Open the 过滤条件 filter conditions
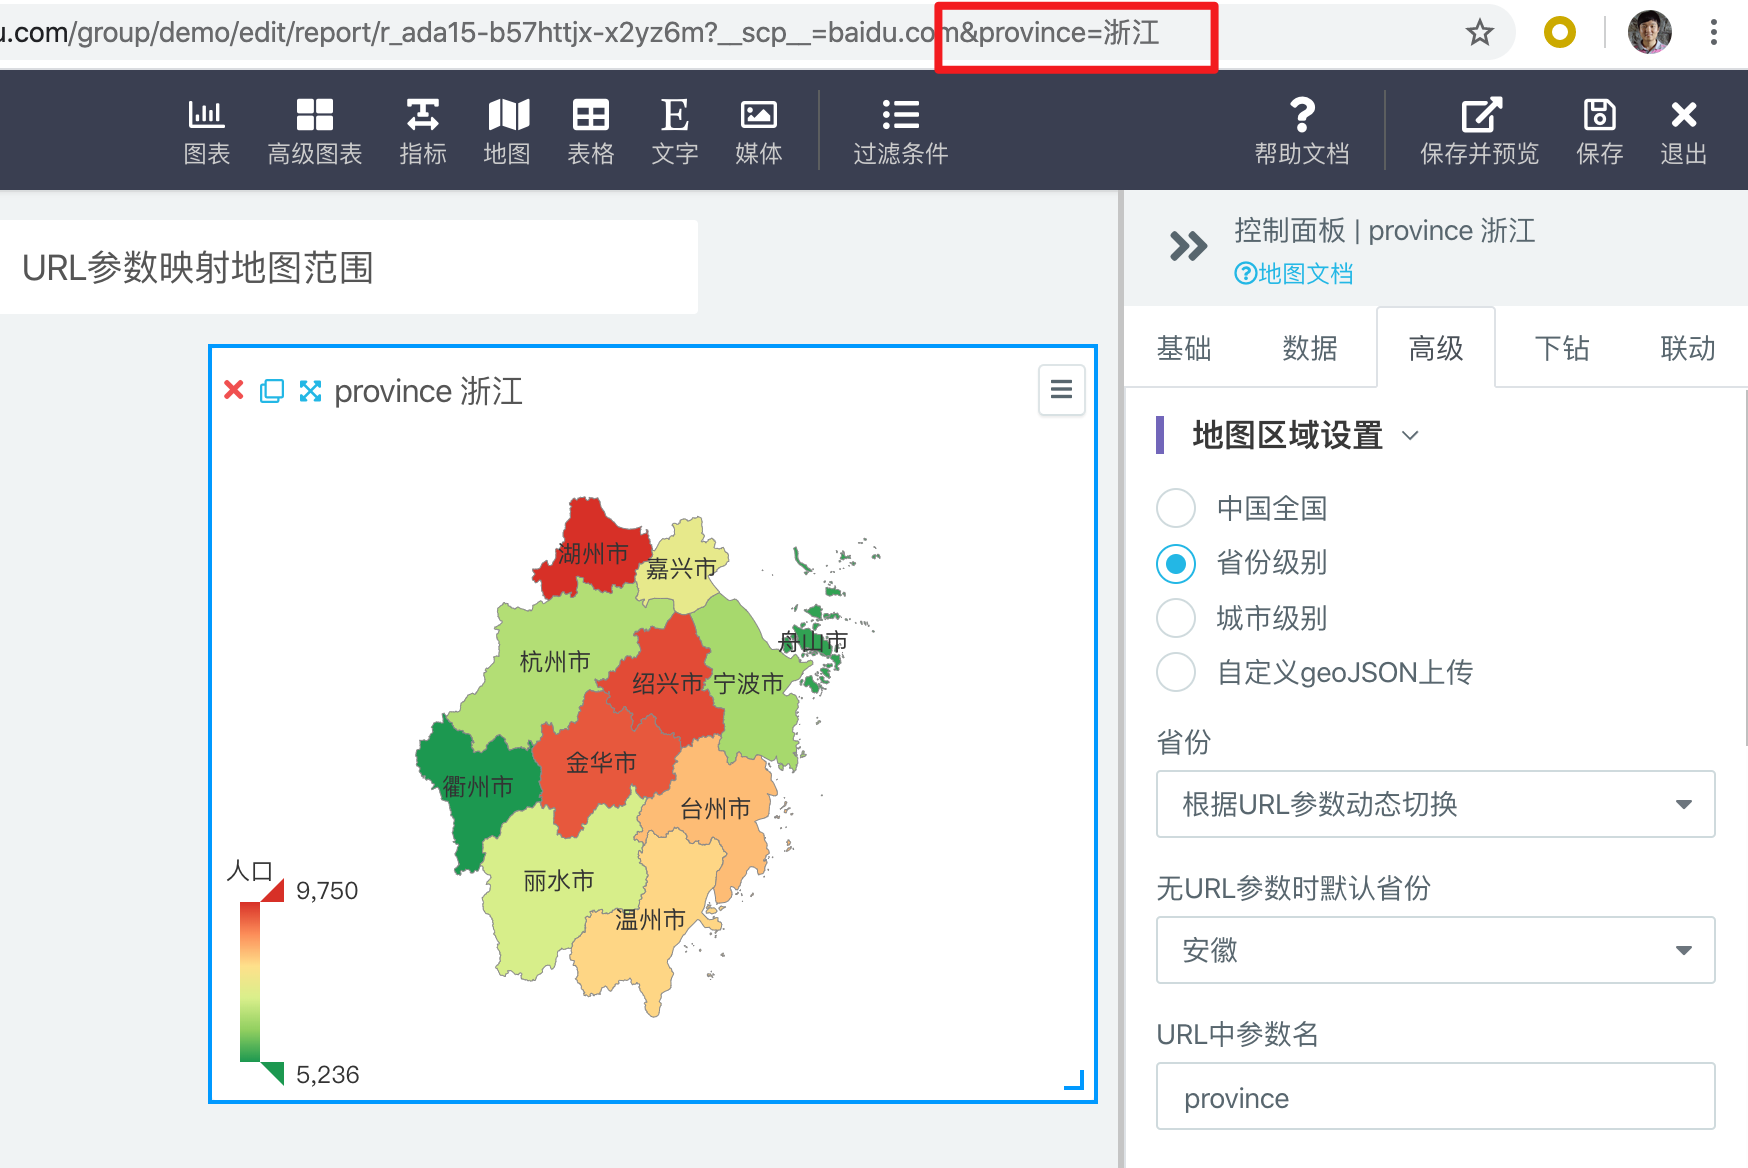1748x1168 pixels. [x=900, y=131]
